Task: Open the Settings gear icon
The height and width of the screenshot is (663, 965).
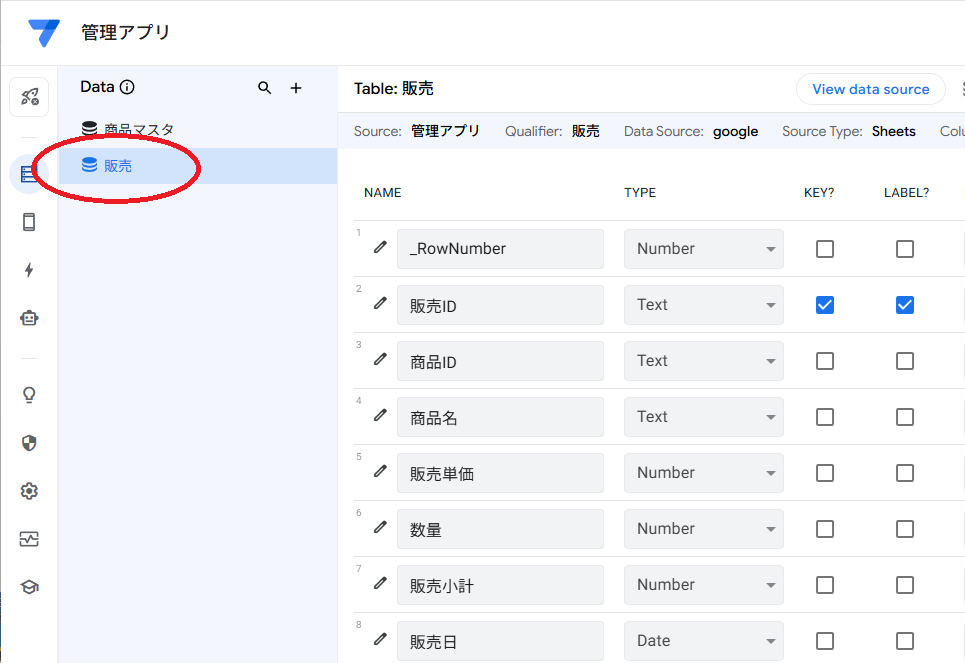Action: tap(29, 491)
